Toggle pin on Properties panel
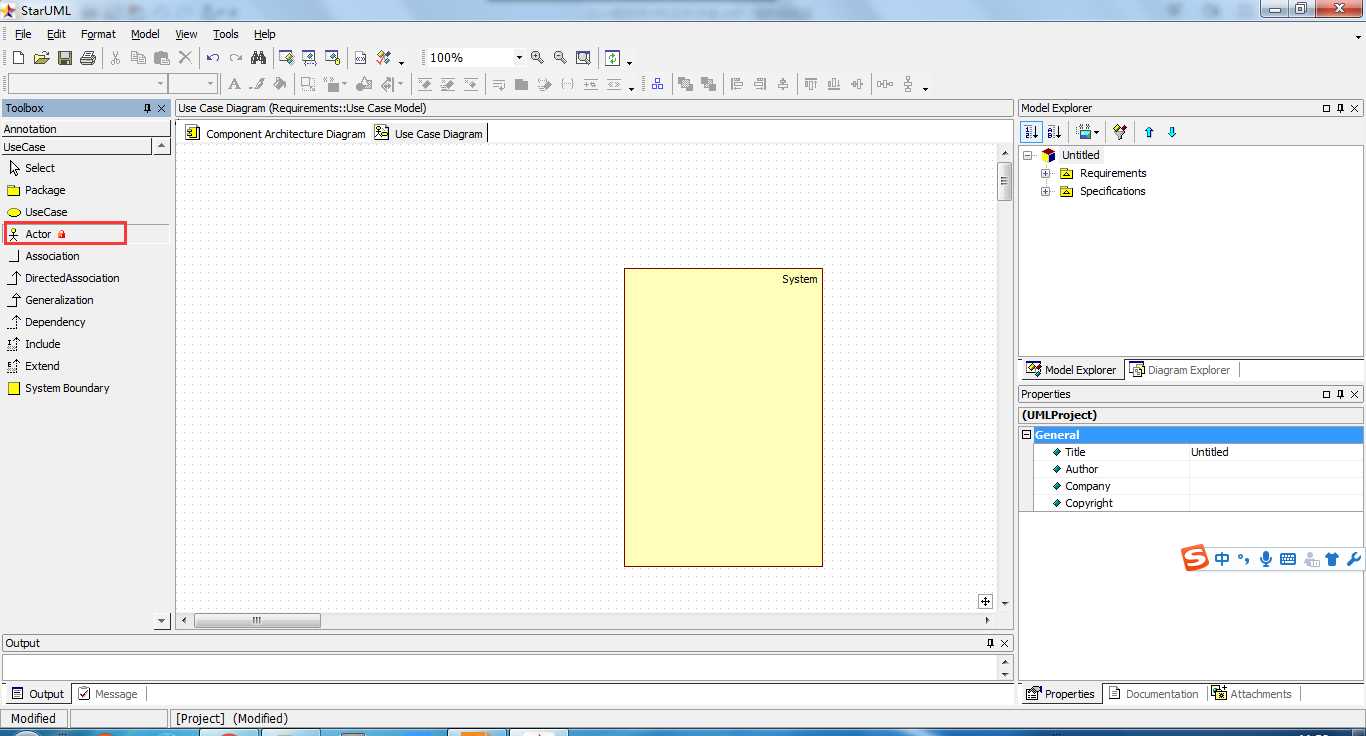The image size is (1366, 736). click(1341, 394)
